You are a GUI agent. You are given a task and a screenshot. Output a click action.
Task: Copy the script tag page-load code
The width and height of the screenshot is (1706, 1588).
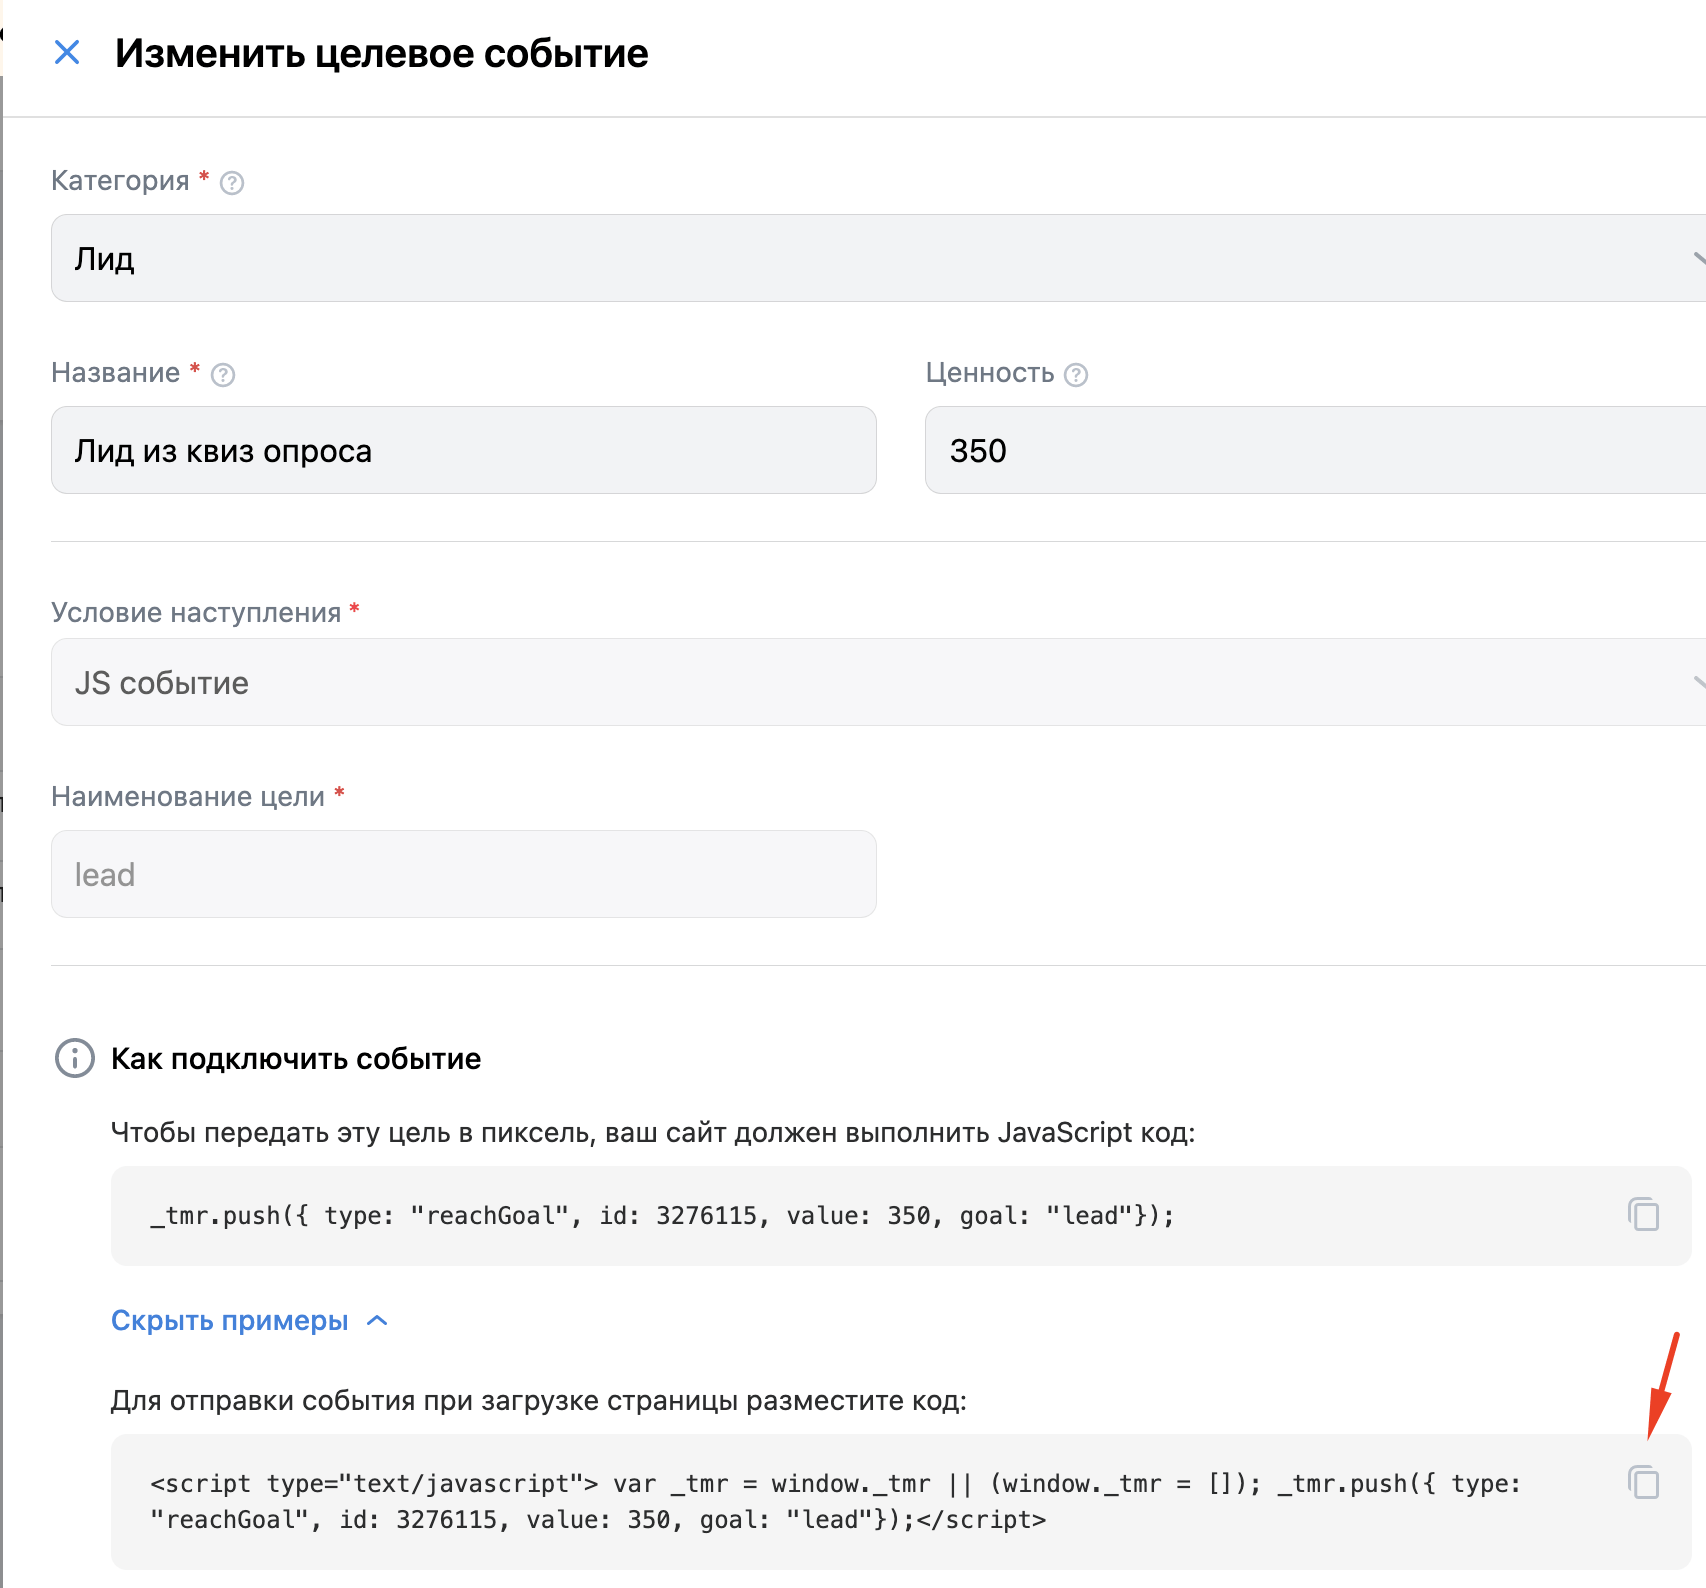click(1643, 1482)
